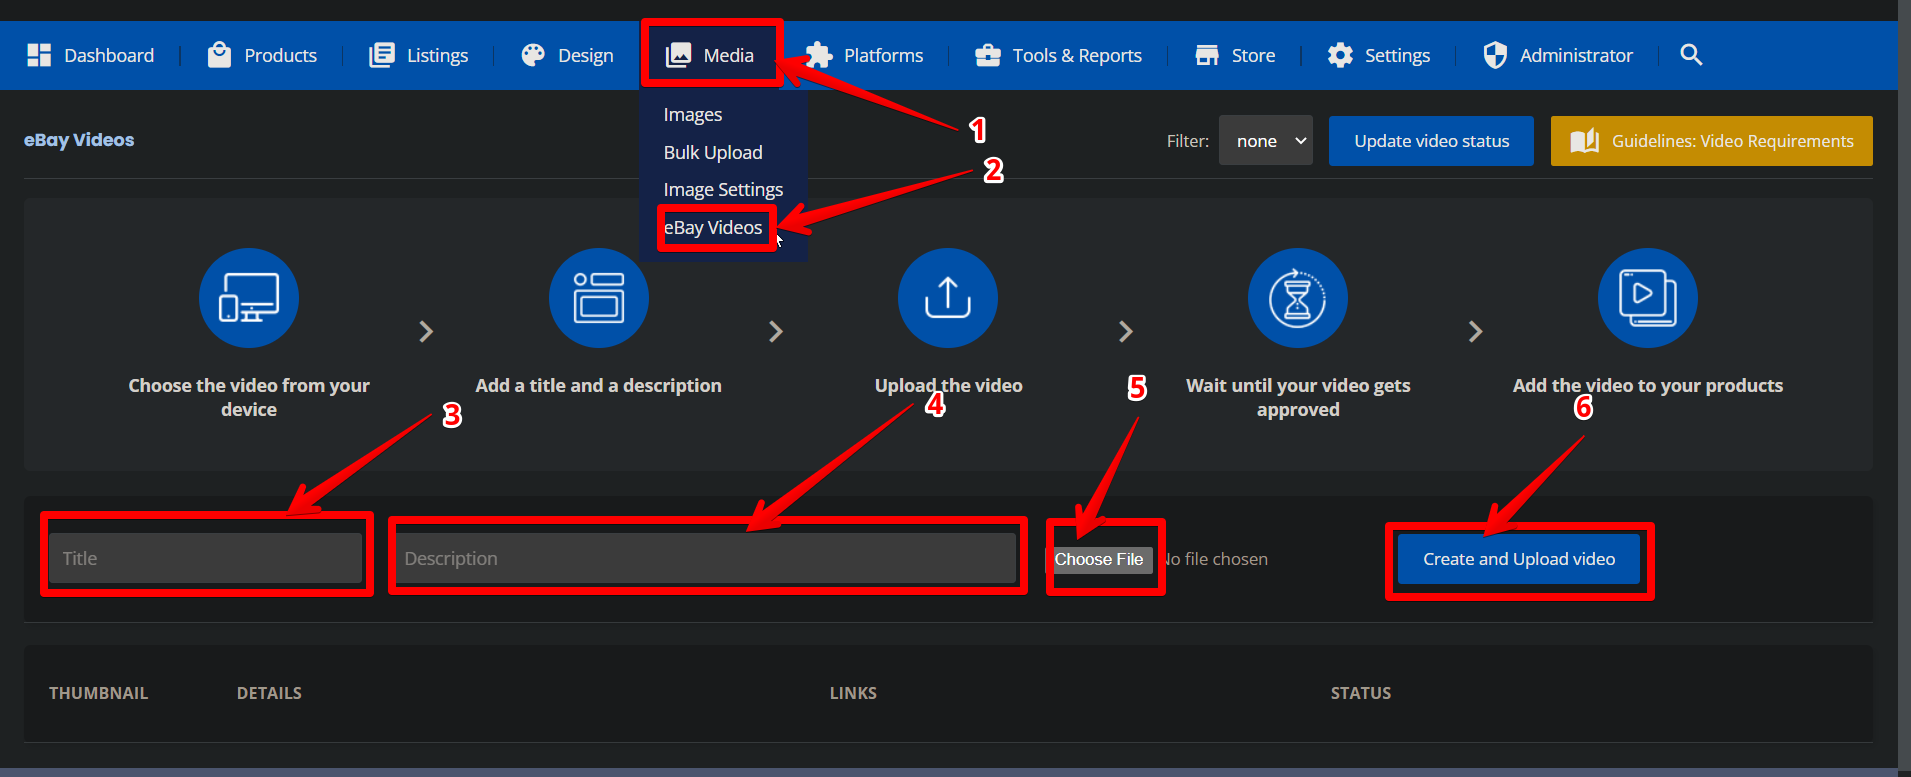The width and height of the screenshot is (1911, 777).
Task: Select Images from the Media dropdown
Action: 693,115
